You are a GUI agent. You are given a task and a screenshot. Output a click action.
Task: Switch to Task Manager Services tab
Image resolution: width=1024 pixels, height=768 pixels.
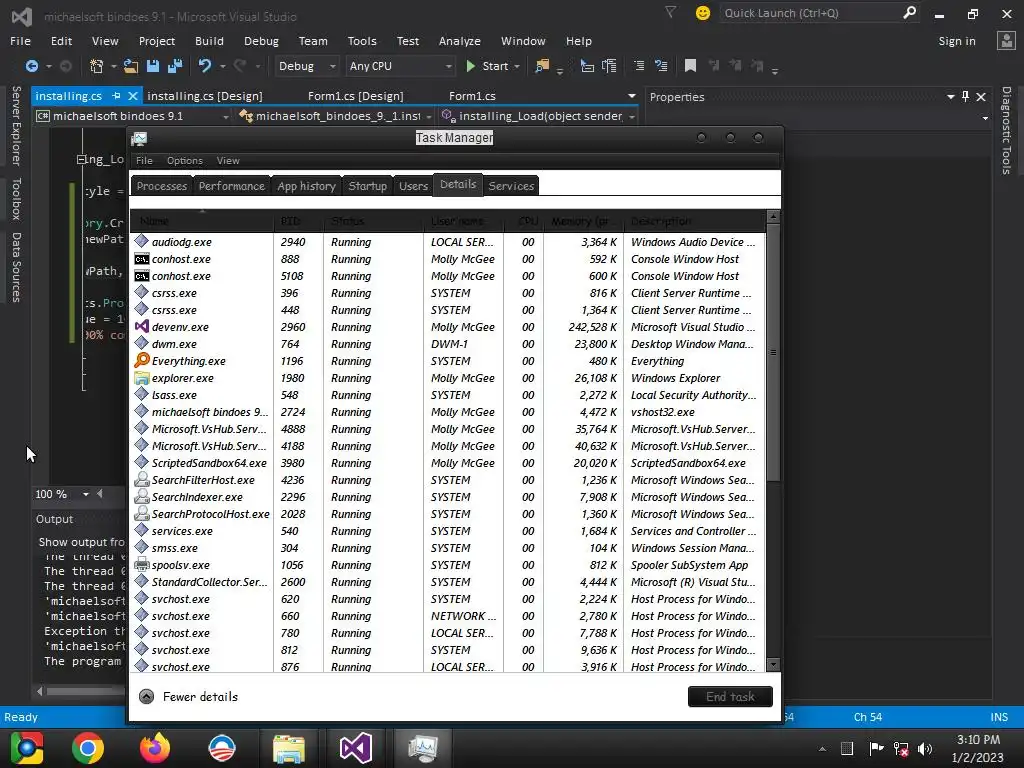511,186
